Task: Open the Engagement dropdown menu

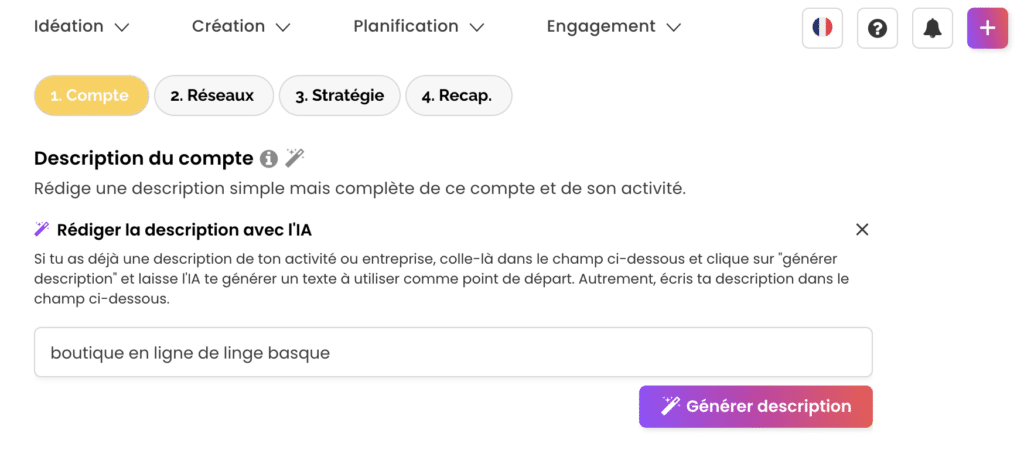Action: (613, 27)
